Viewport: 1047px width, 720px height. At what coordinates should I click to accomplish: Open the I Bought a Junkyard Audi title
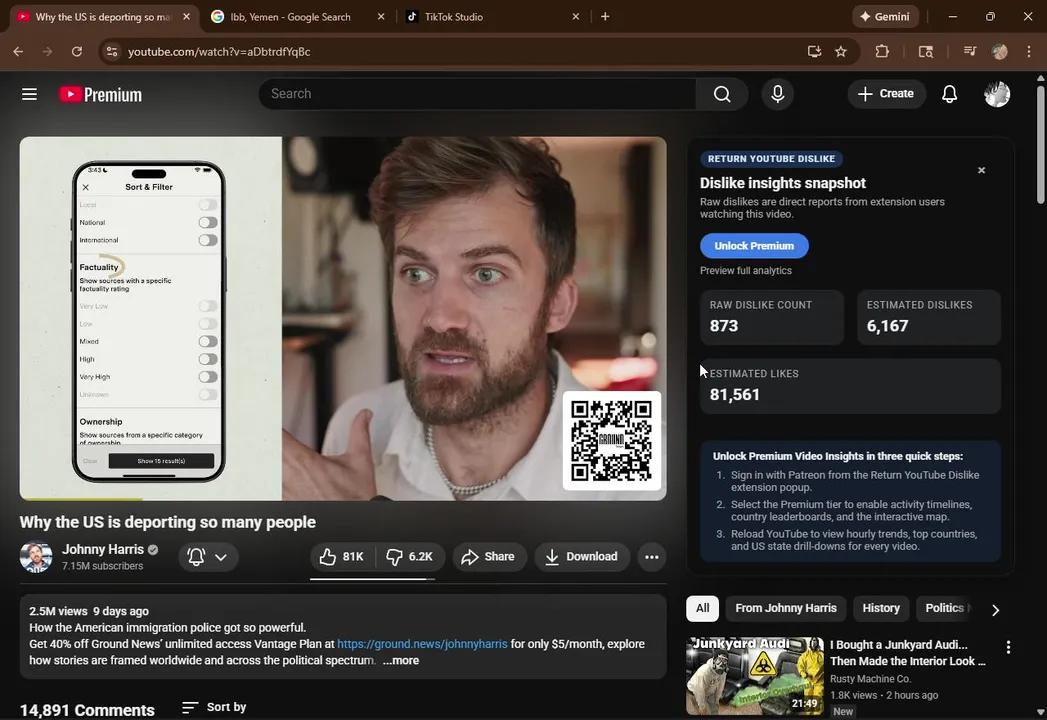pos(907,653)
